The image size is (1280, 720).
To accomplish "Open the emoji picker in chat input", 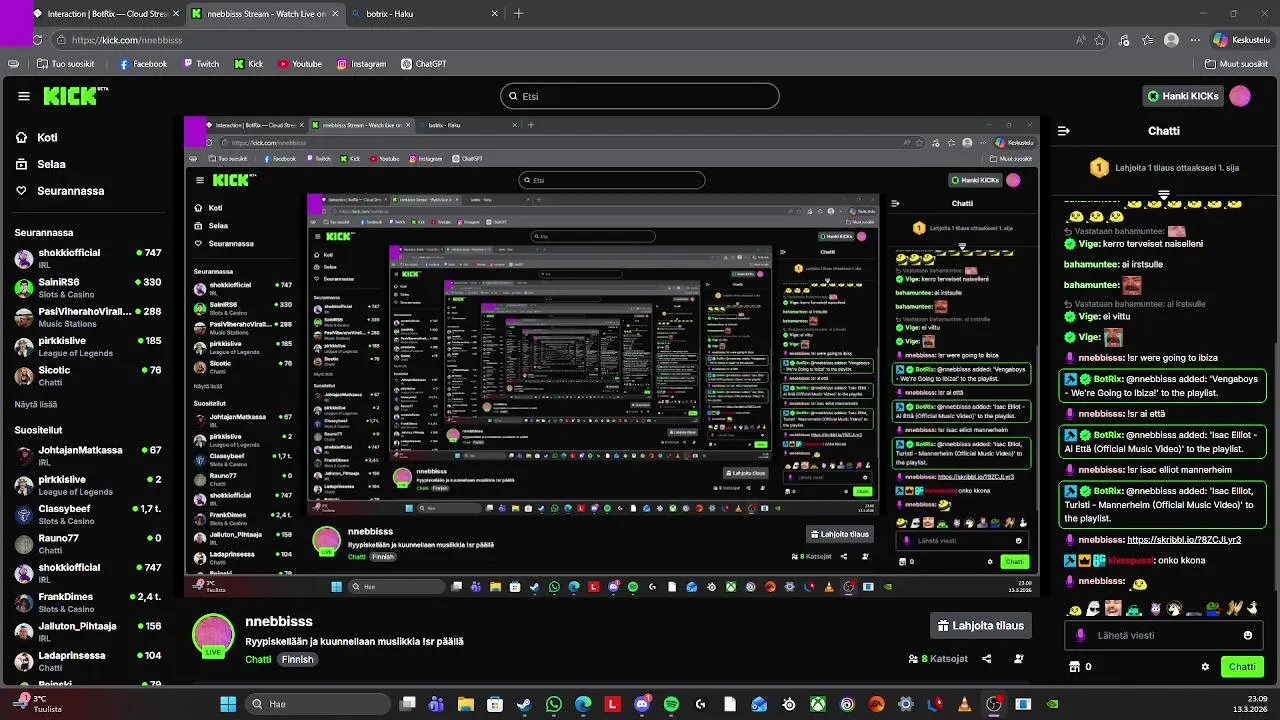I will (1248, 635).
